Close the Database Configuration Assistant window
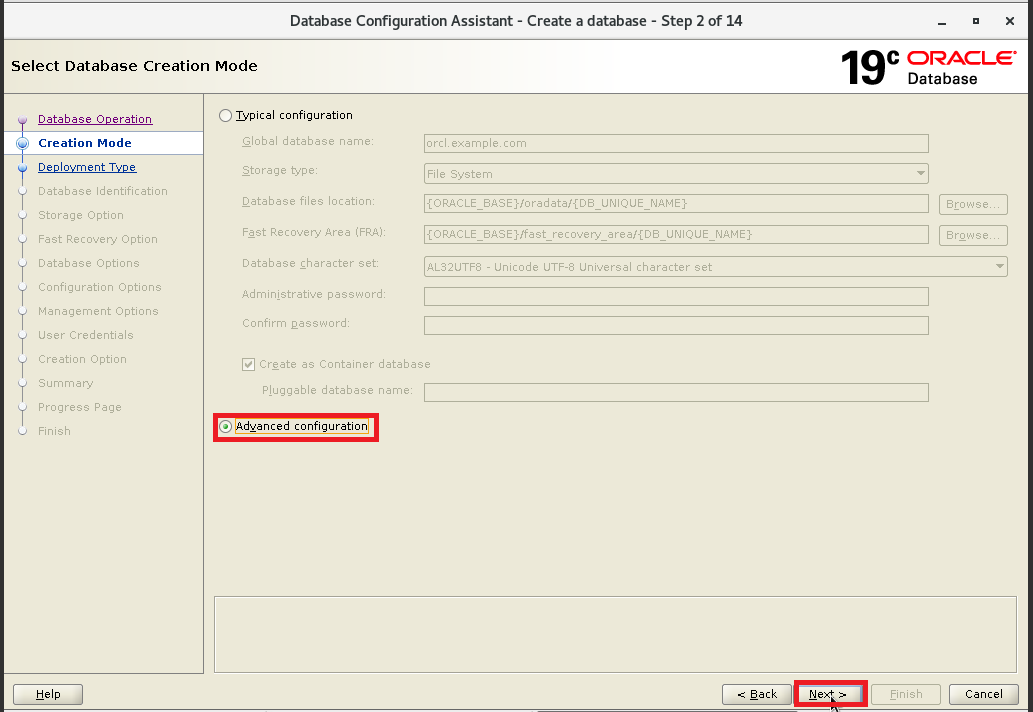 (x=1009, y=21)
